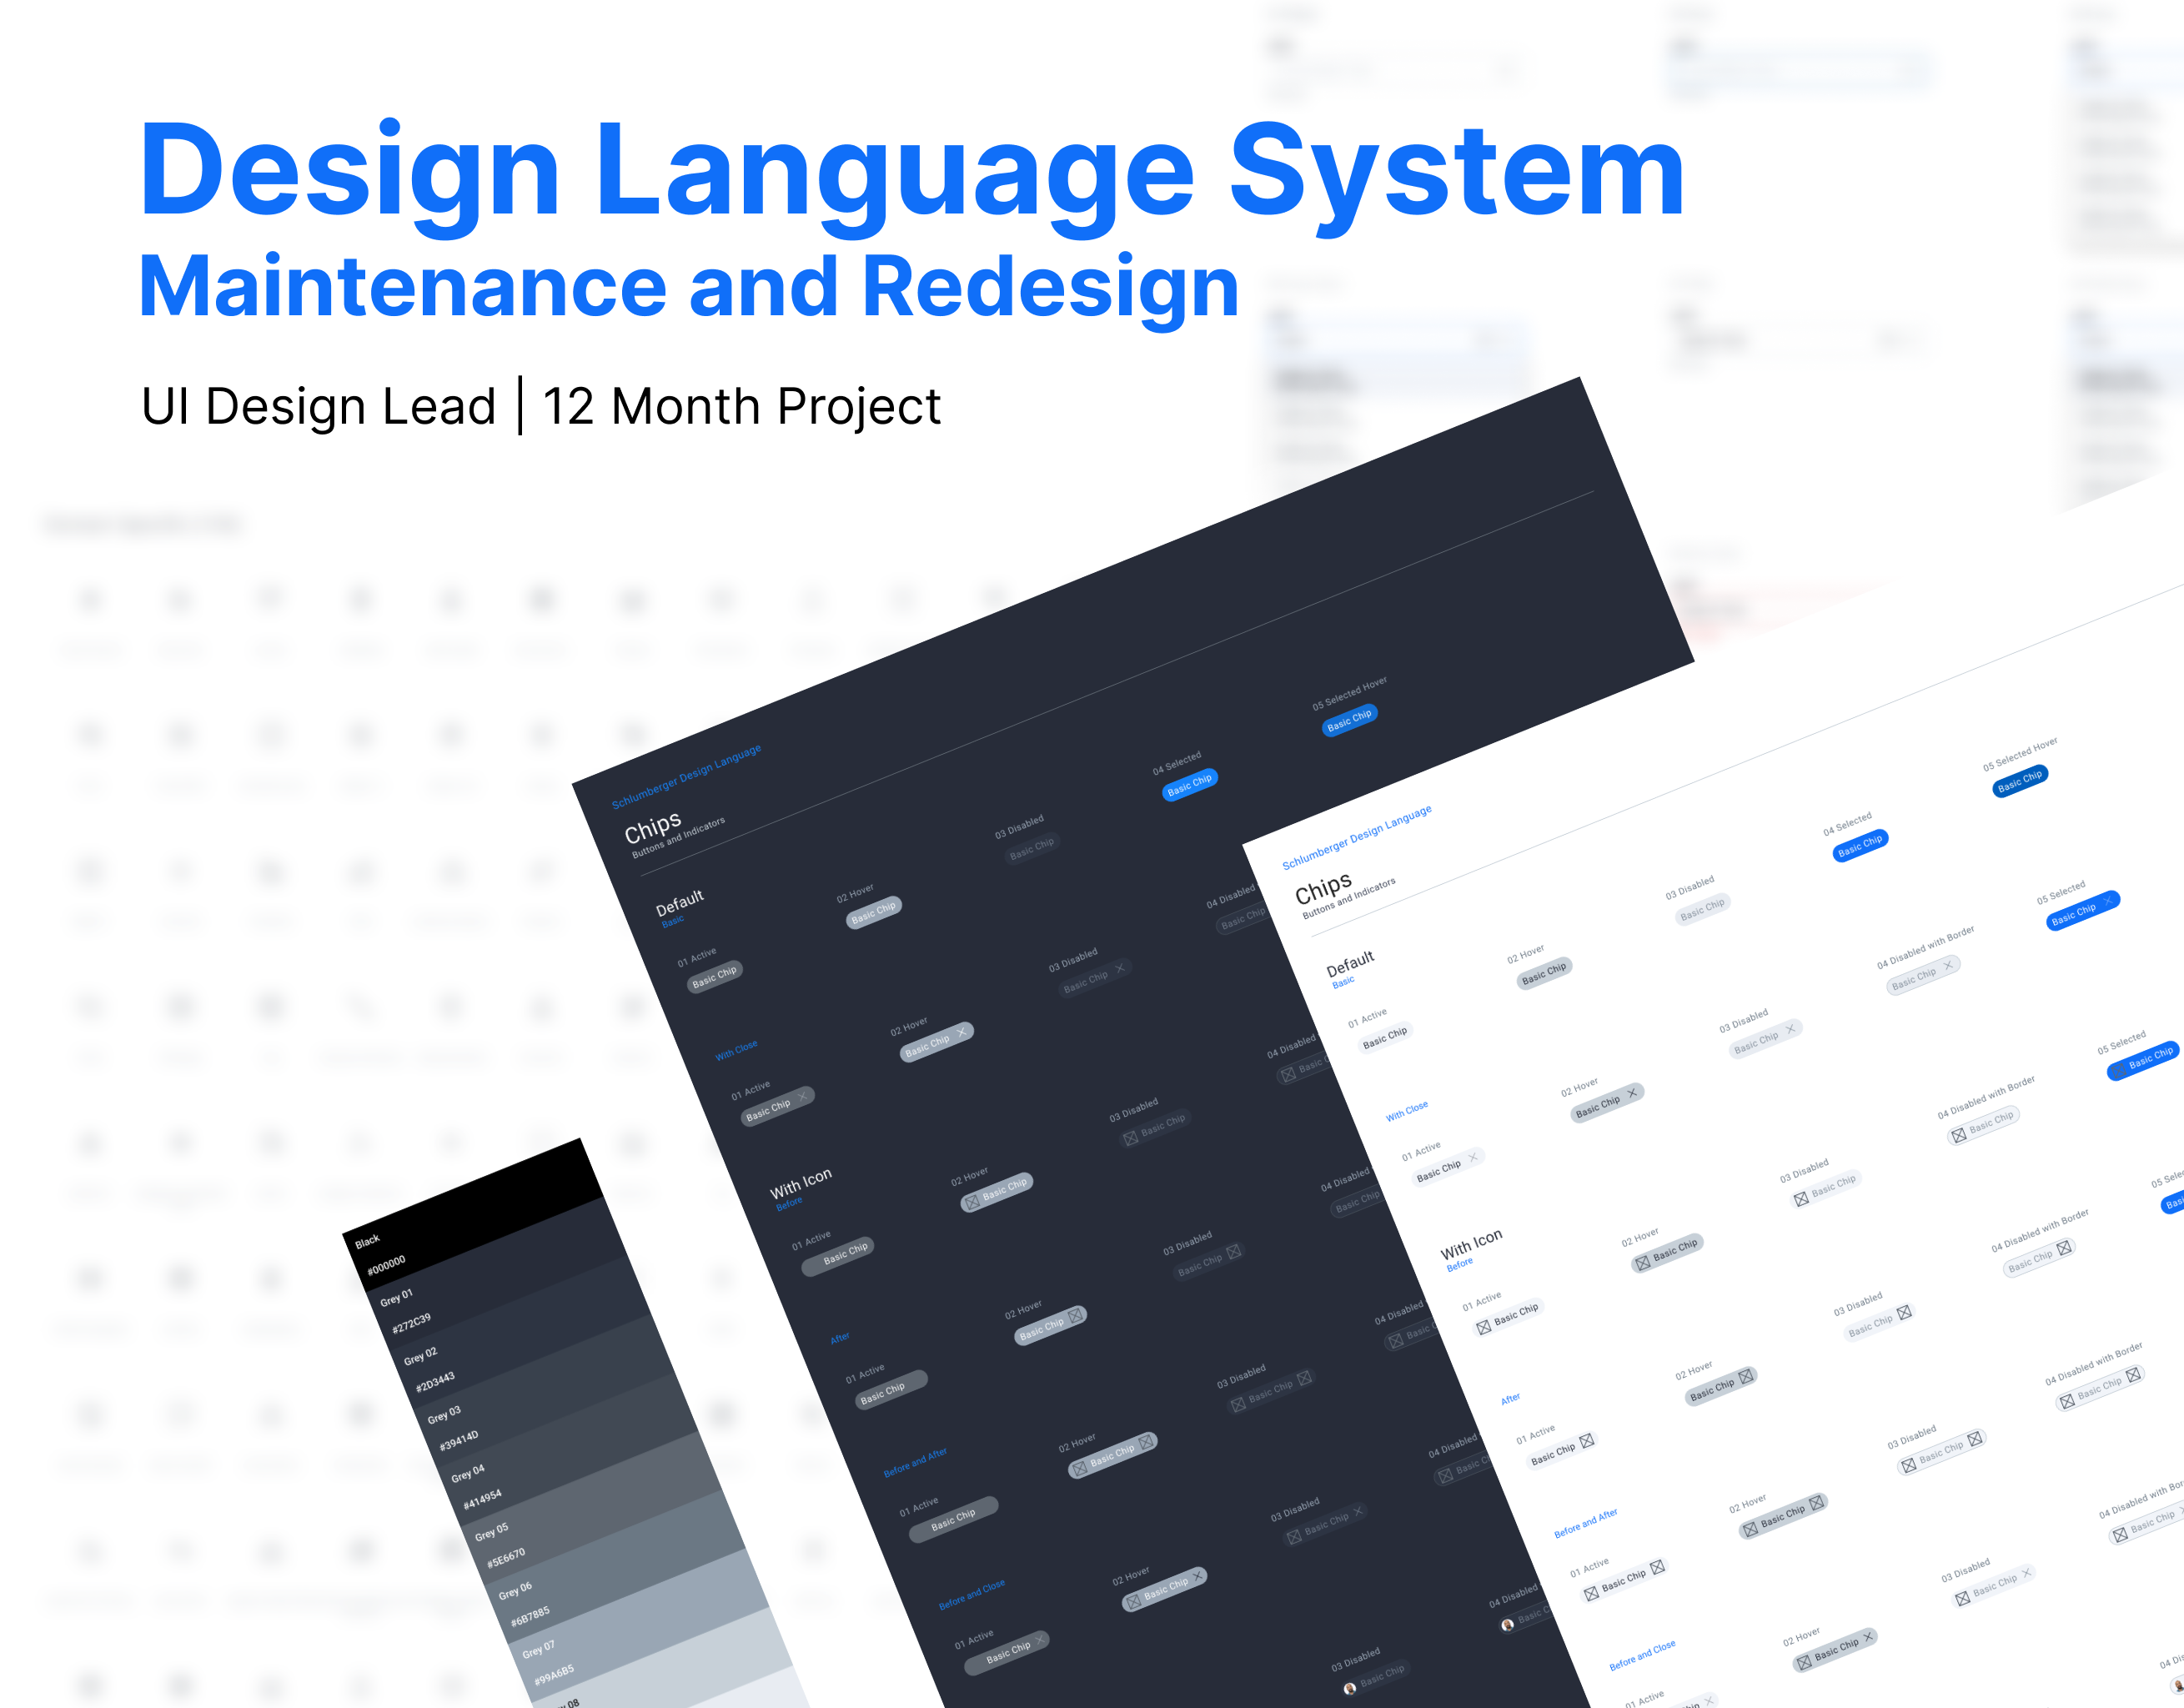2184x1708 pixels.
Task: Click close X on dark Before and Close hover chip
Action: (1198, 1575)
